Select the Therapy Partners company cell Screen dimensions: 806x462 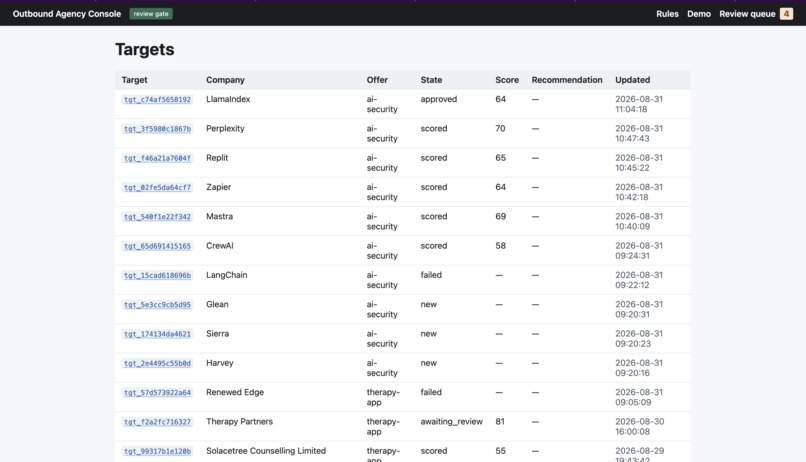[x=240, y=421]
